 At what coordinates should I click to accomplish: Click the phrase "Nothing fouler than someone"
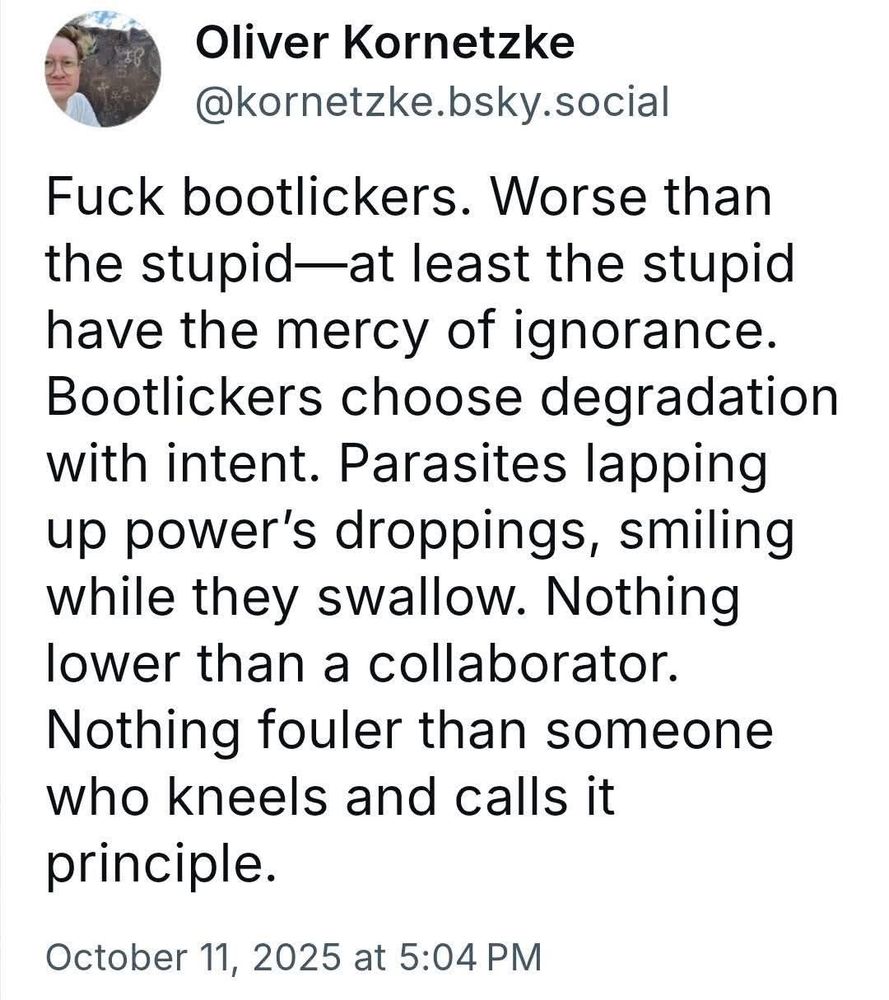(x=408, y=730)
